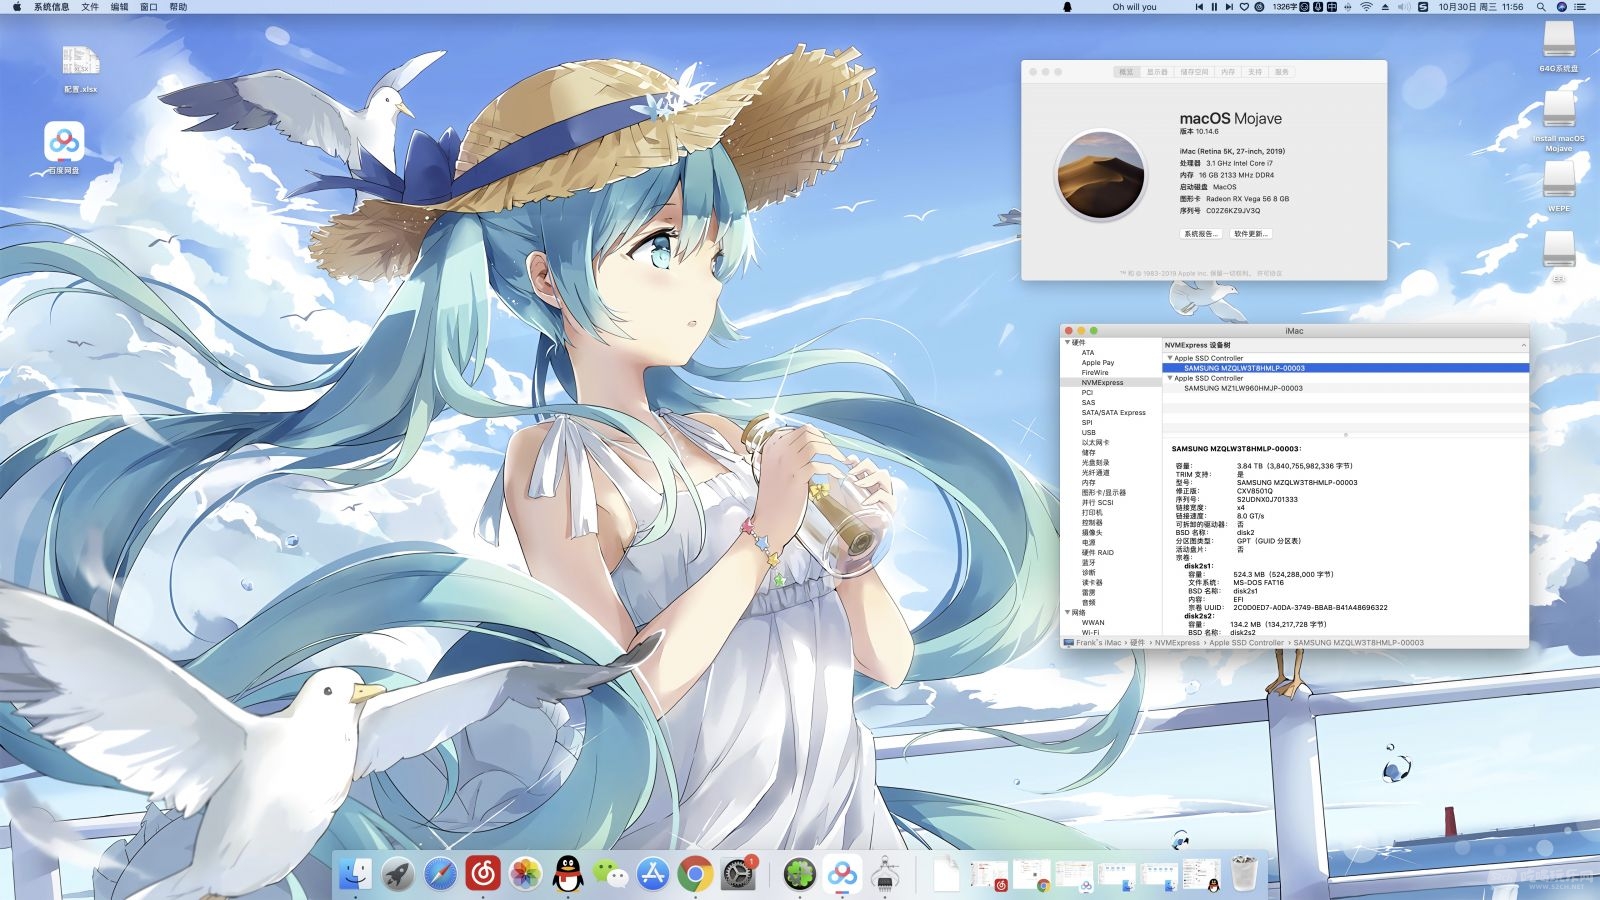
Task: Switch to 储存空间 tab in About This Mac
Action: (1194, 72)
